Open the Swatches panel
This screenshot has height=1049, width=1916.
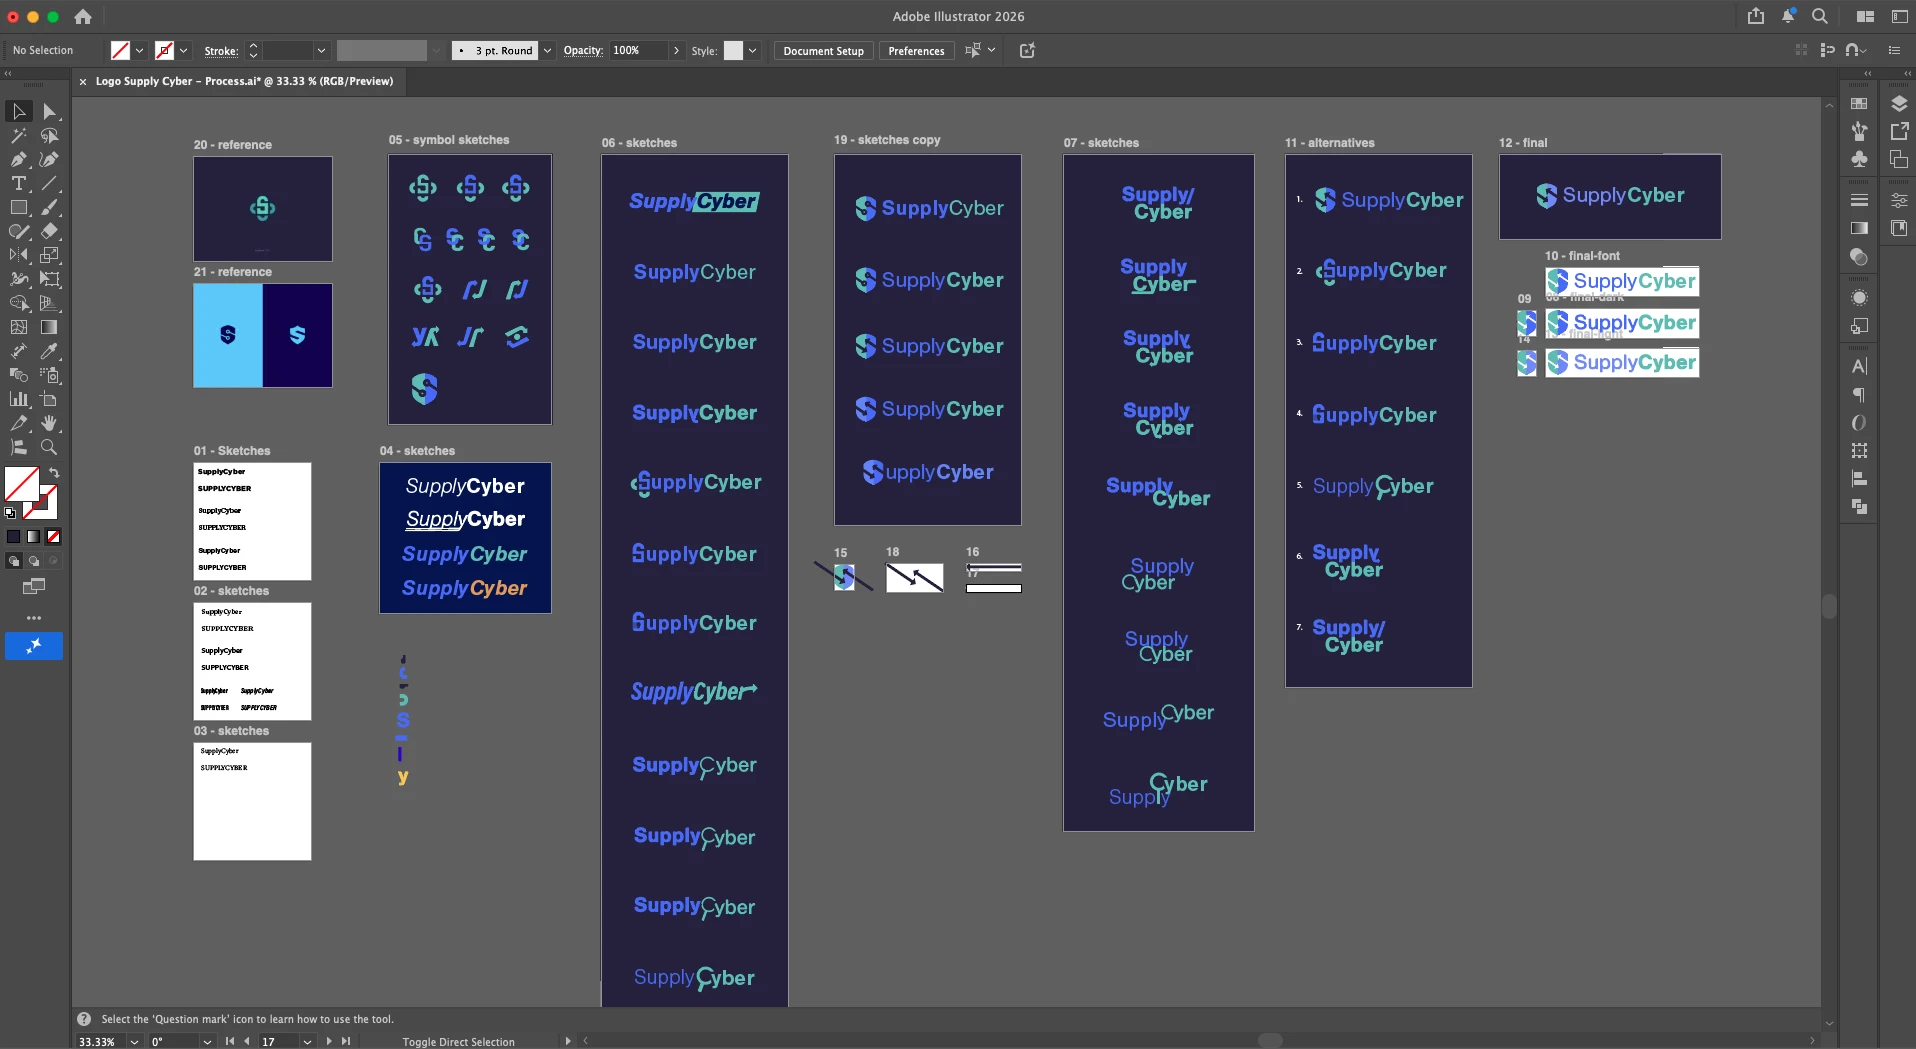click(x=1859, y=103)
